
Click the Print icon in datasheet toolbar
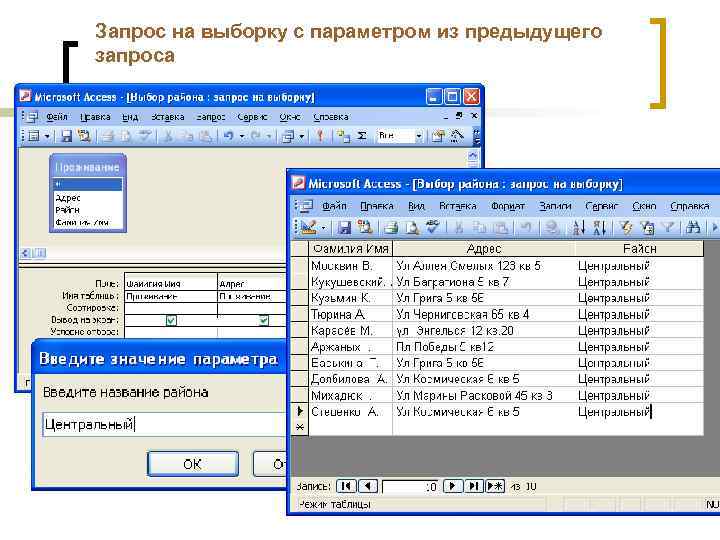tap(391, 227)
